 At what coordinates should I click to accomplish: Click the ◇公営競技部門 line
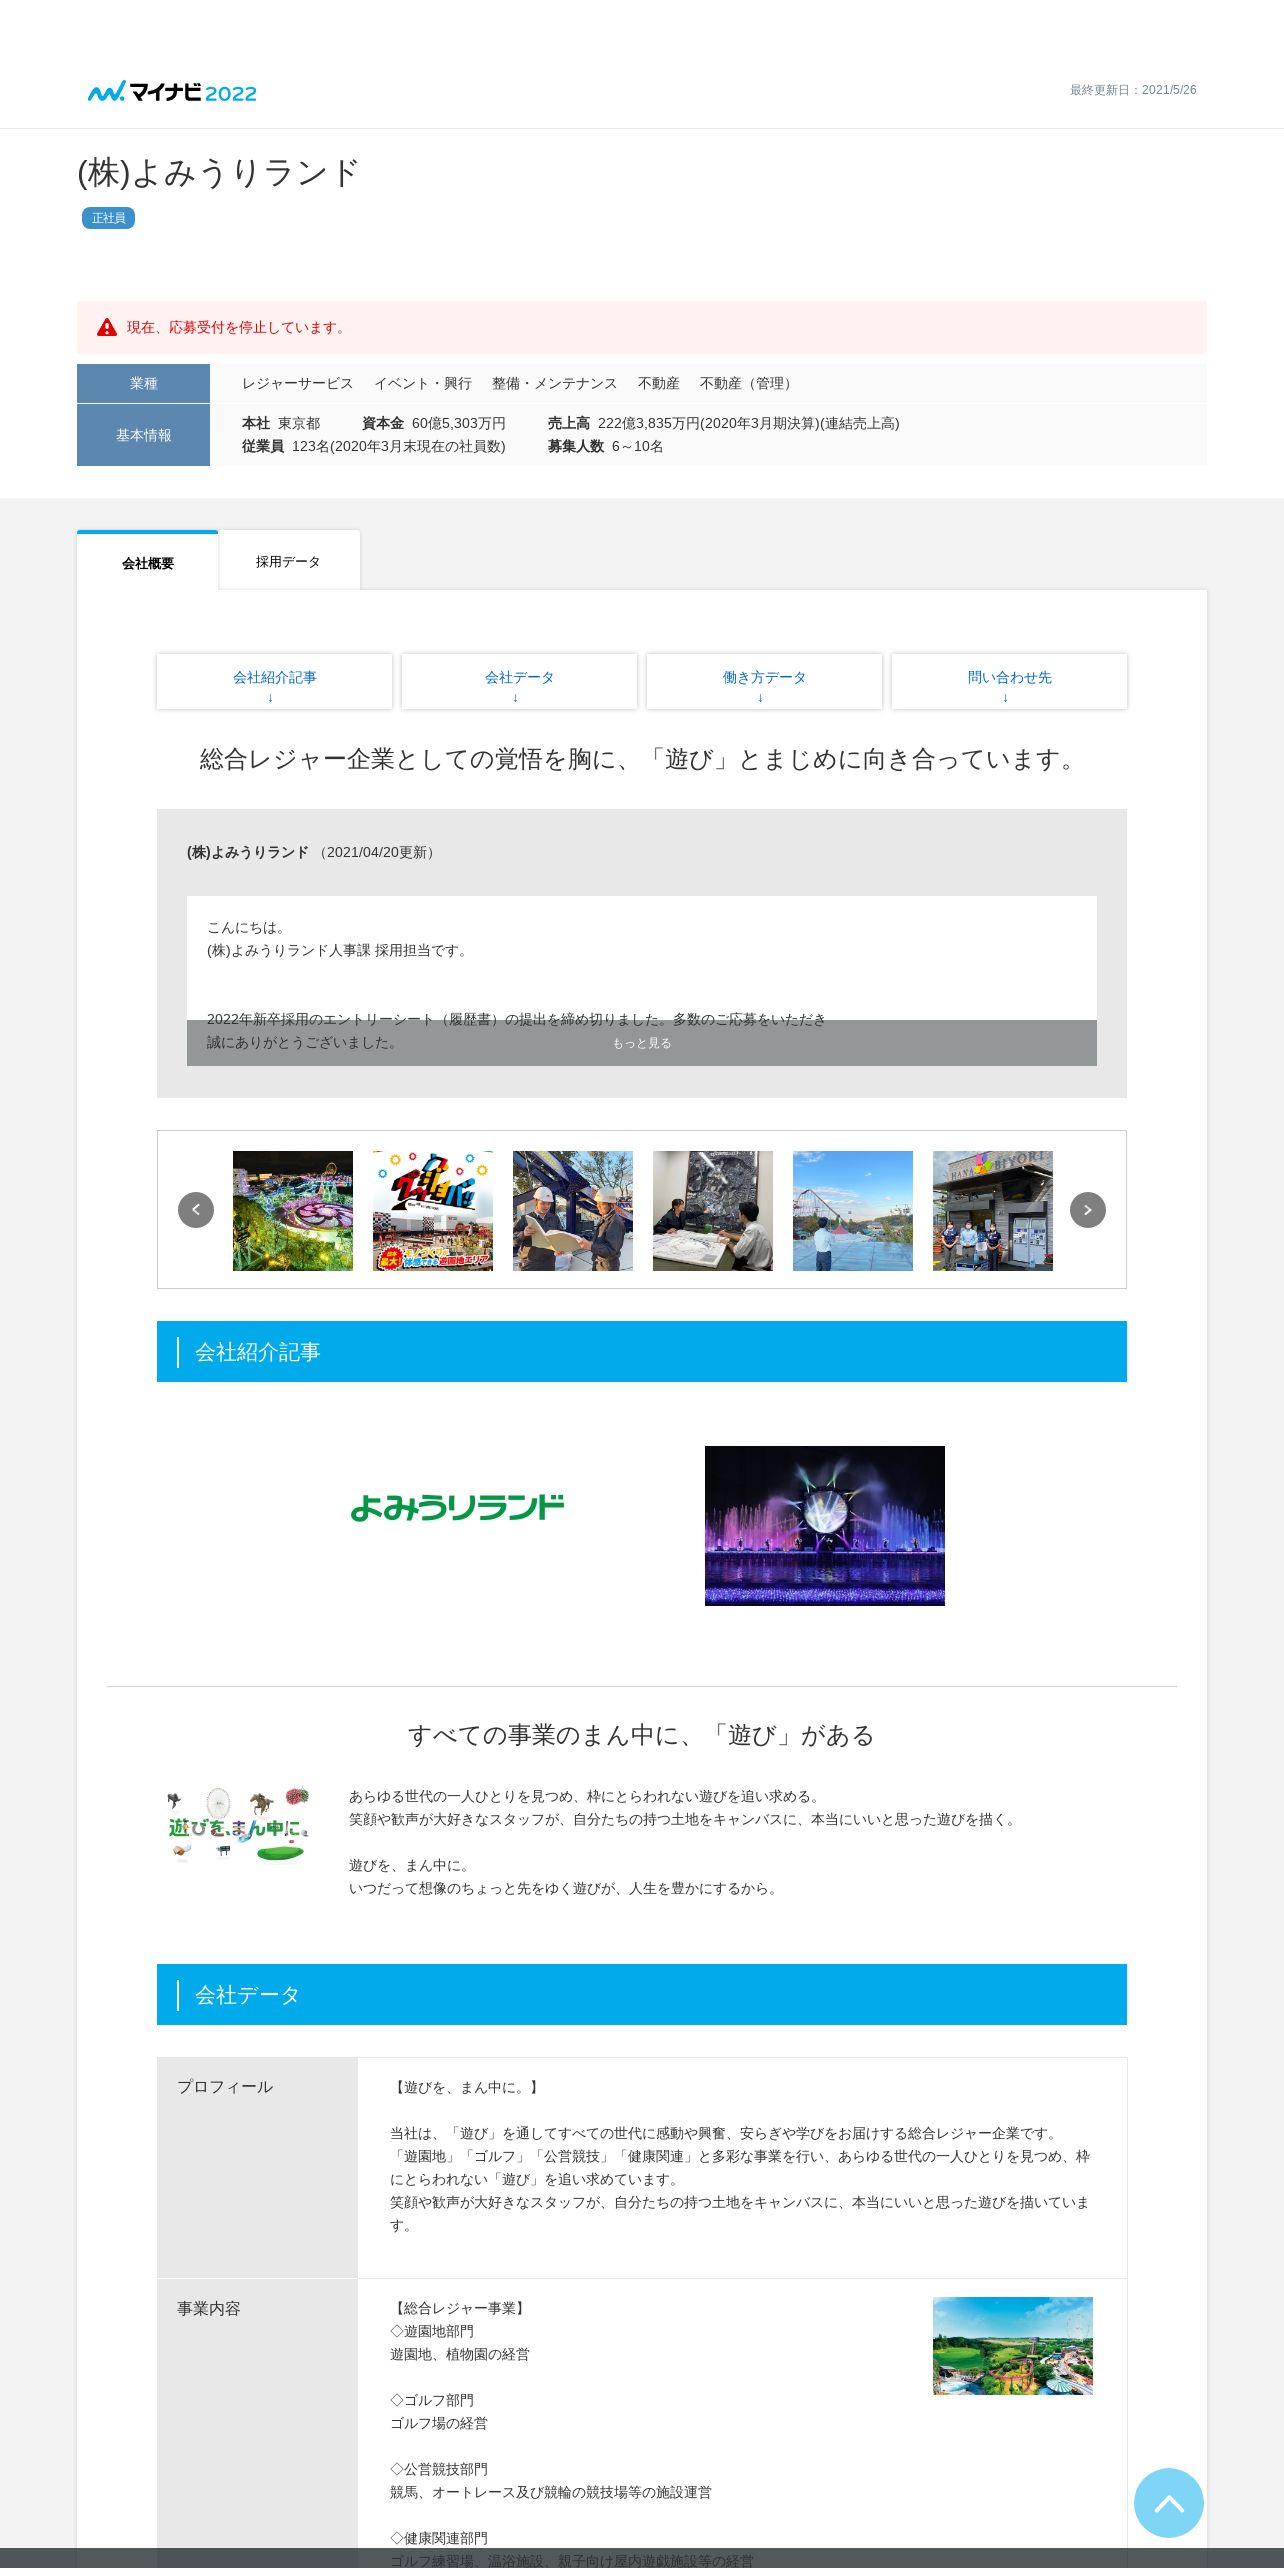click(439, 2469)
